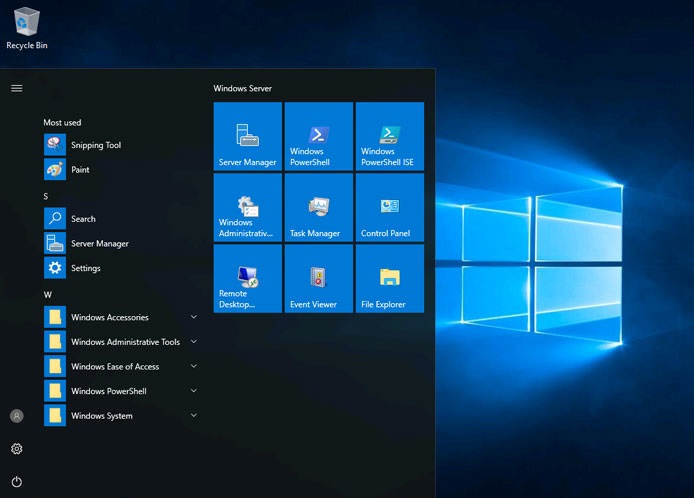Open Search app in the S section
Screen dimensions: 694x498
[x=120, y=219]
